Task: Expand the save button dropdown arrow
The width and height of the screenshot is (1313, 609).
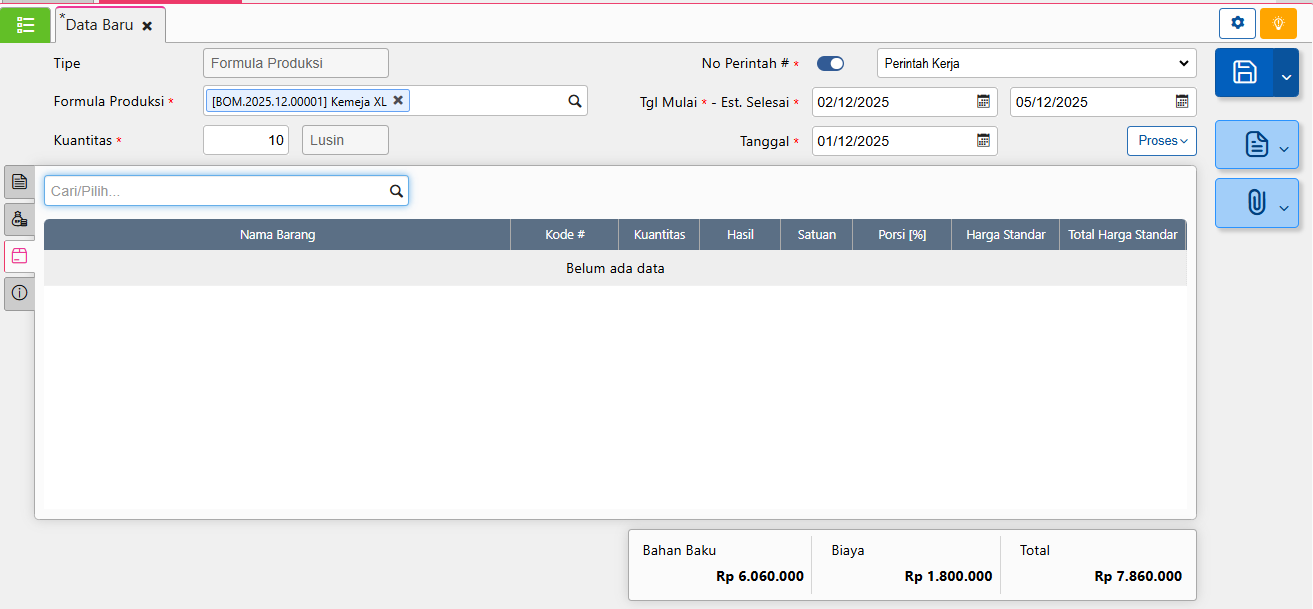Action: click(1286, 73)
